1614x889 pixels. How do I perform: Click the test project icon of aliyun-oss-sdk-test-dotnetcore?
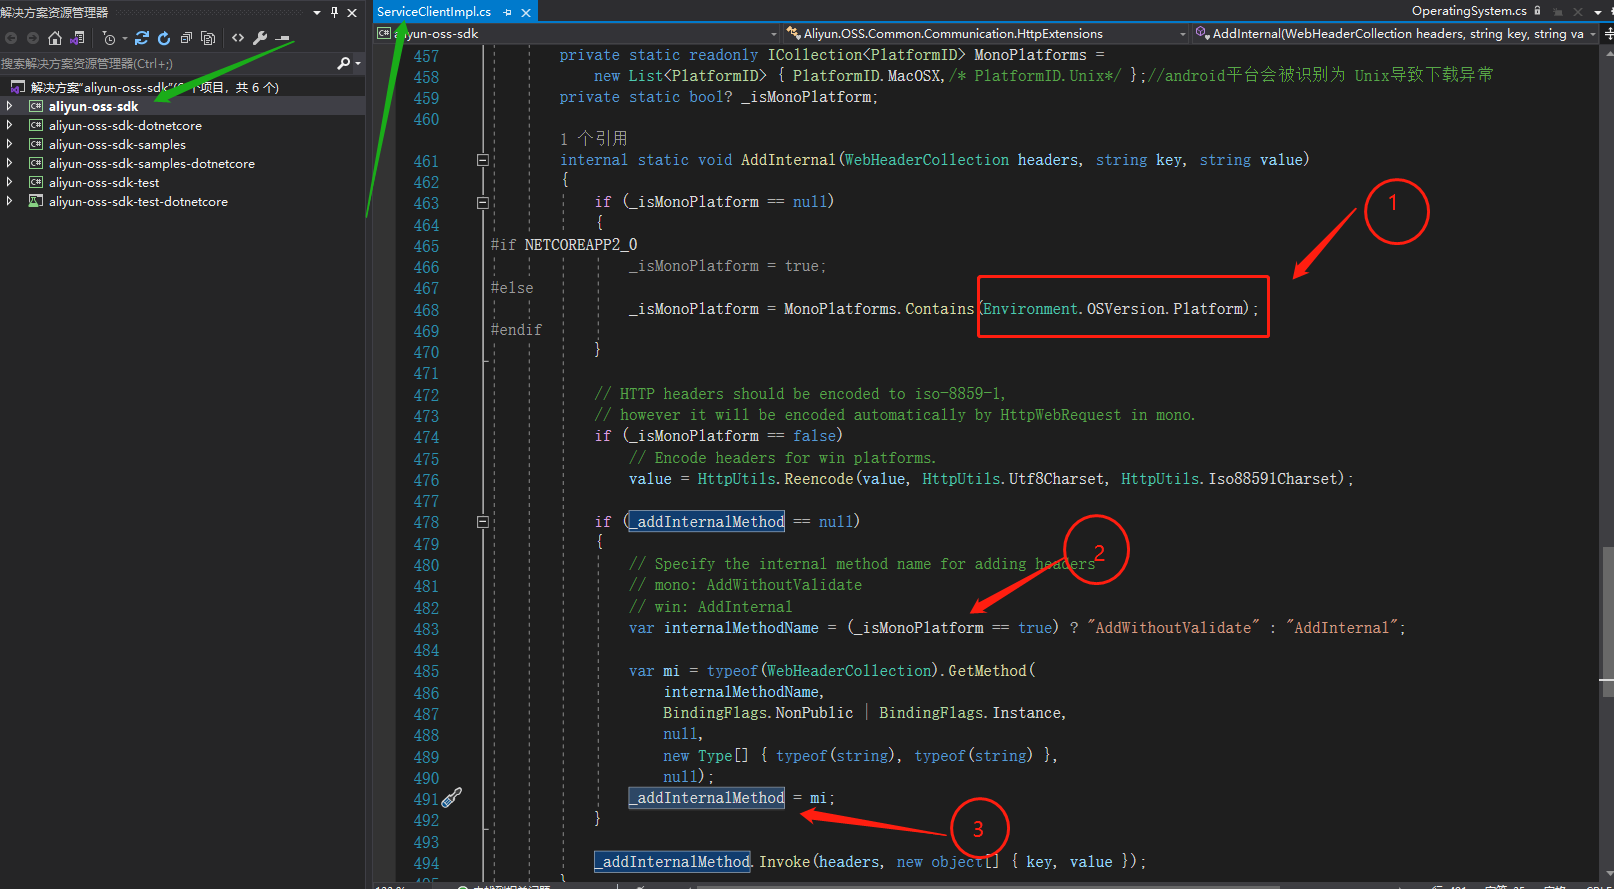coord(36,201)
